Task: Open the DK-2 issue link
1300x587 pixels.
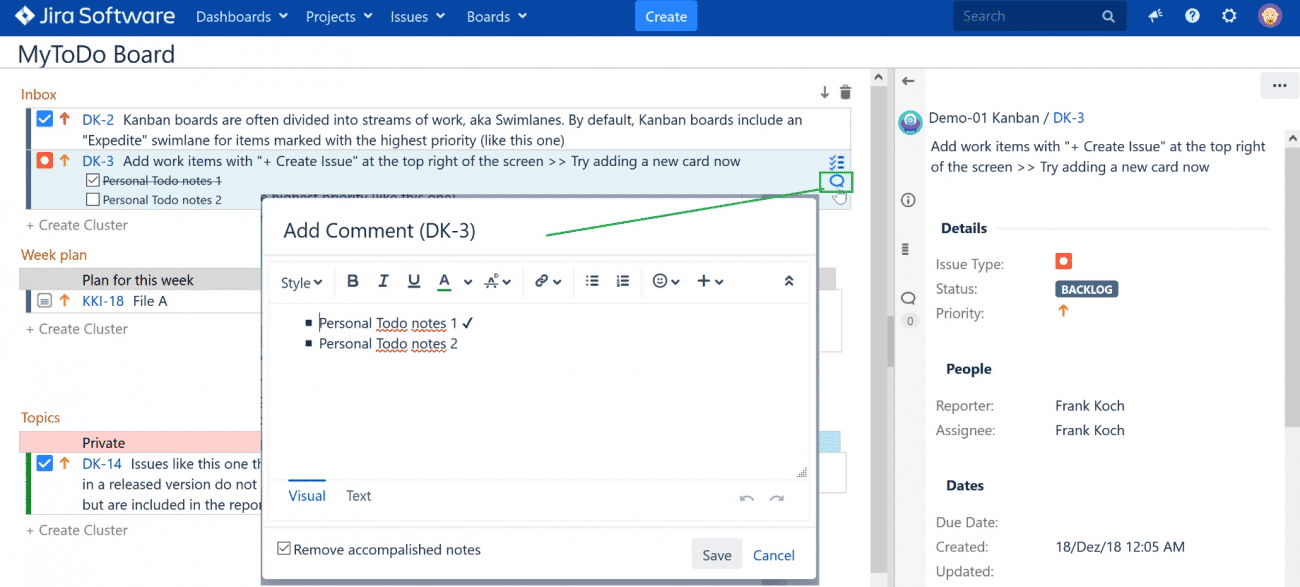Action: coord(98,120)
